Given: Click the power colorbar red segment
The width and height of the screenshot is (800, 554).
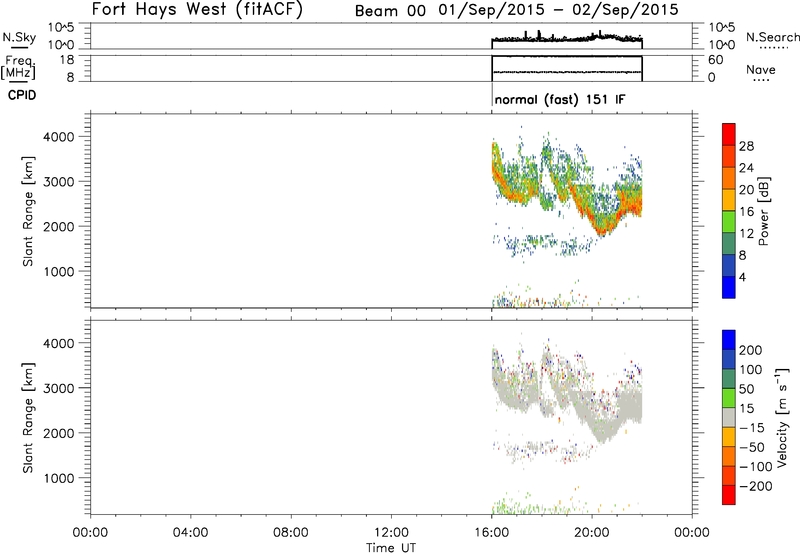Looking at the screenshot, I should click(x=729, y=134).
